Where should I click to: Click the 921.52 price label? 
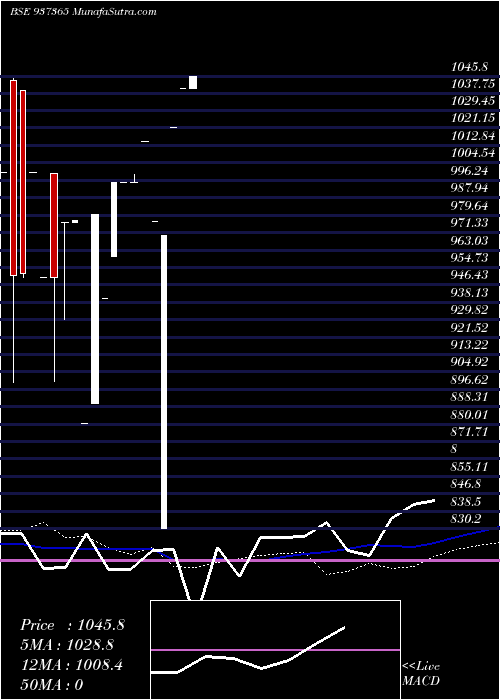point(469,328)
